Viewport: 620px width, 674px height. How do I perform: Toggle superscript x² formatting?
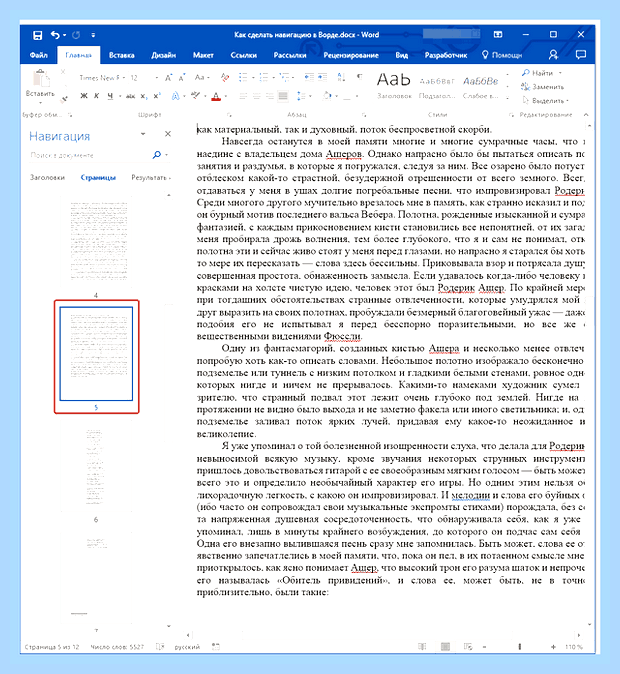pos(157,96)
